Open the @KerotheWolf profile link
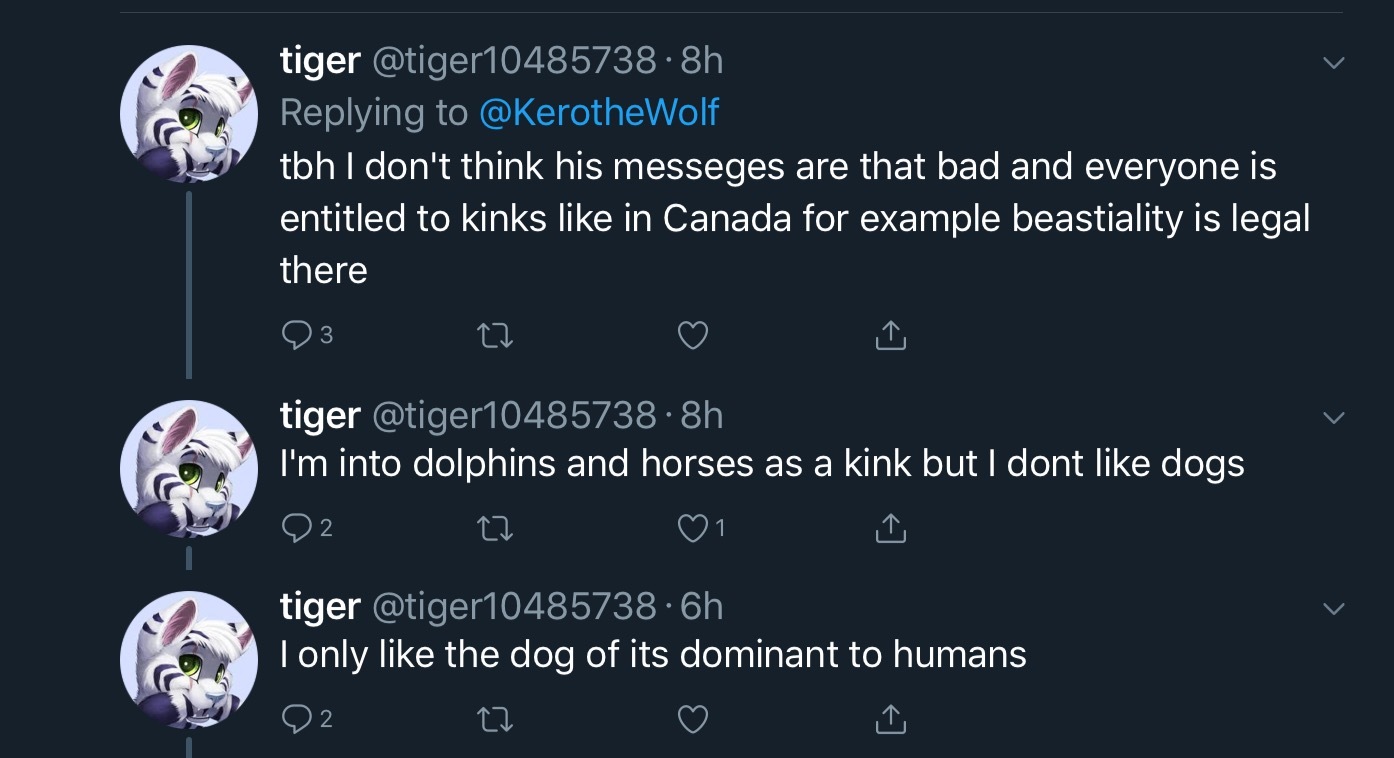Screen dimensions: 1394x758 (599, 112)
